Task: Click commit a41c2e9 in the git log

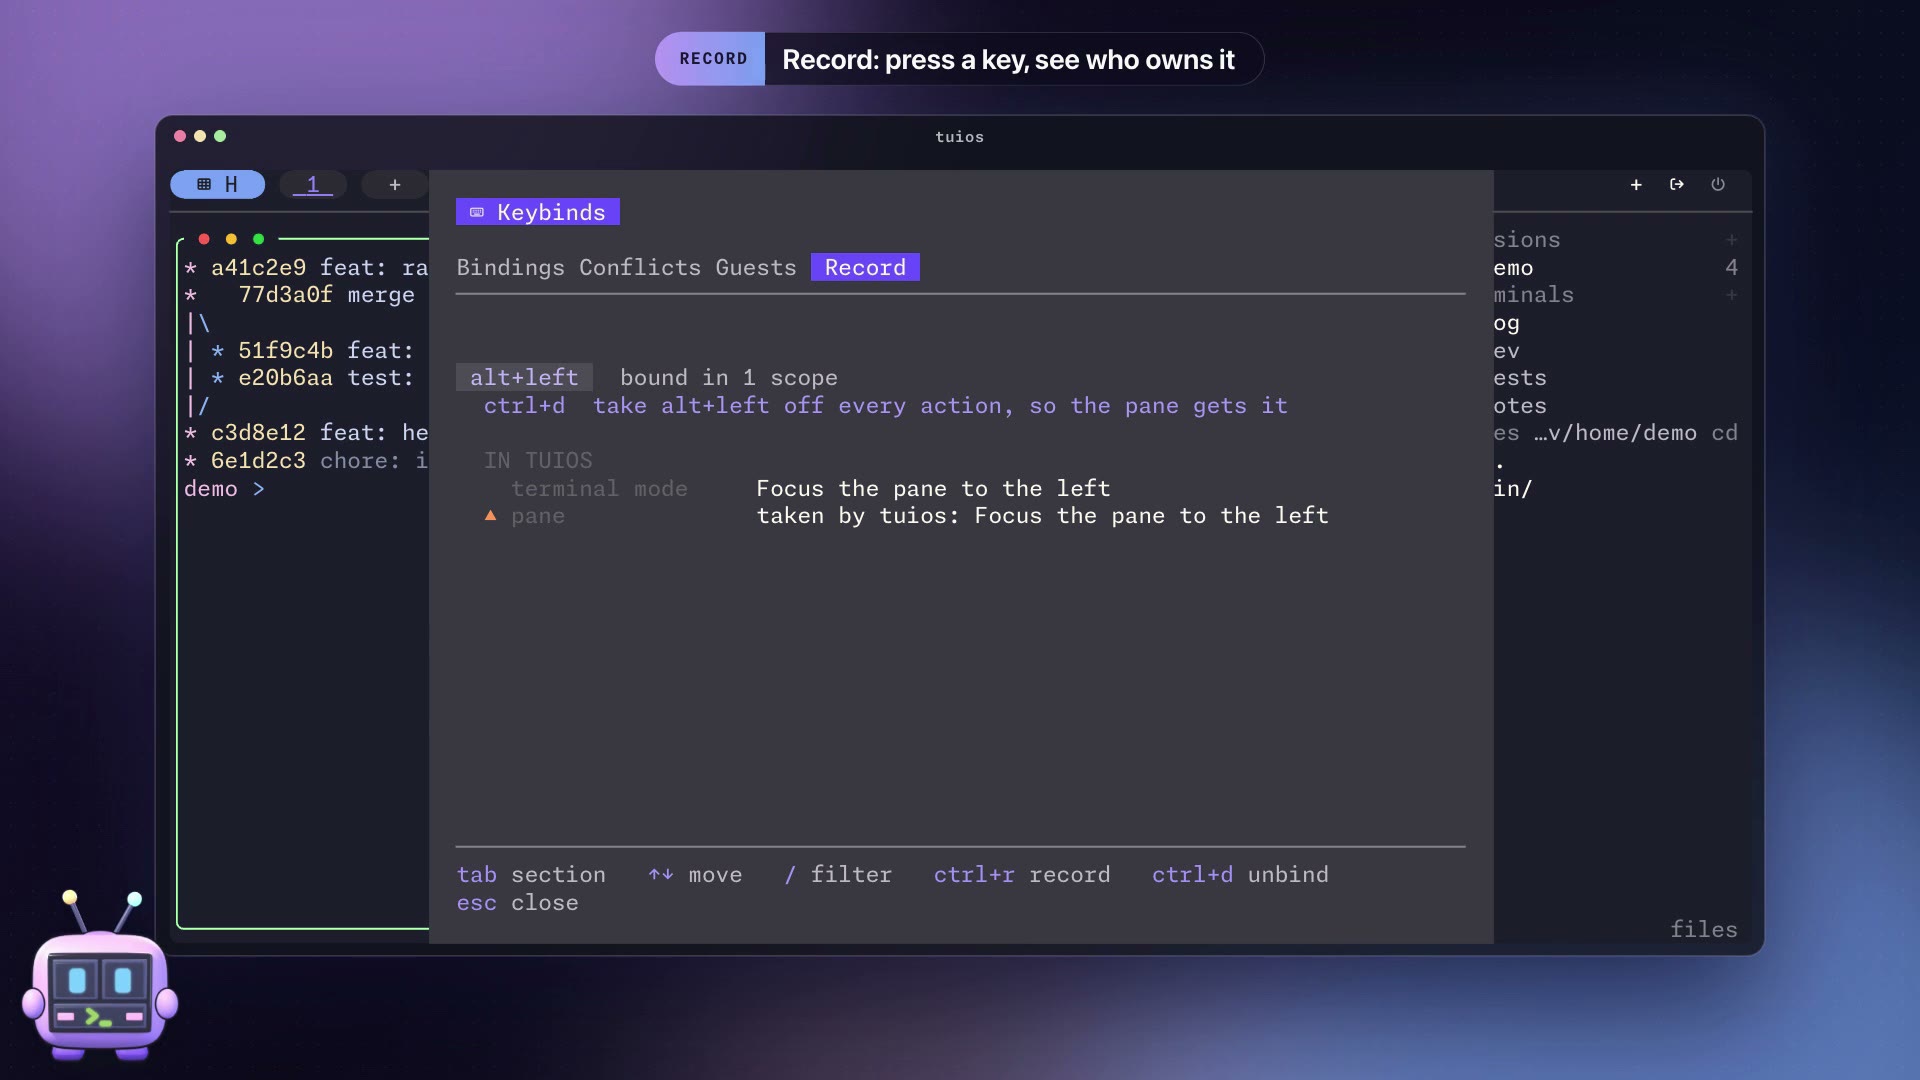Action: point(306,268)
